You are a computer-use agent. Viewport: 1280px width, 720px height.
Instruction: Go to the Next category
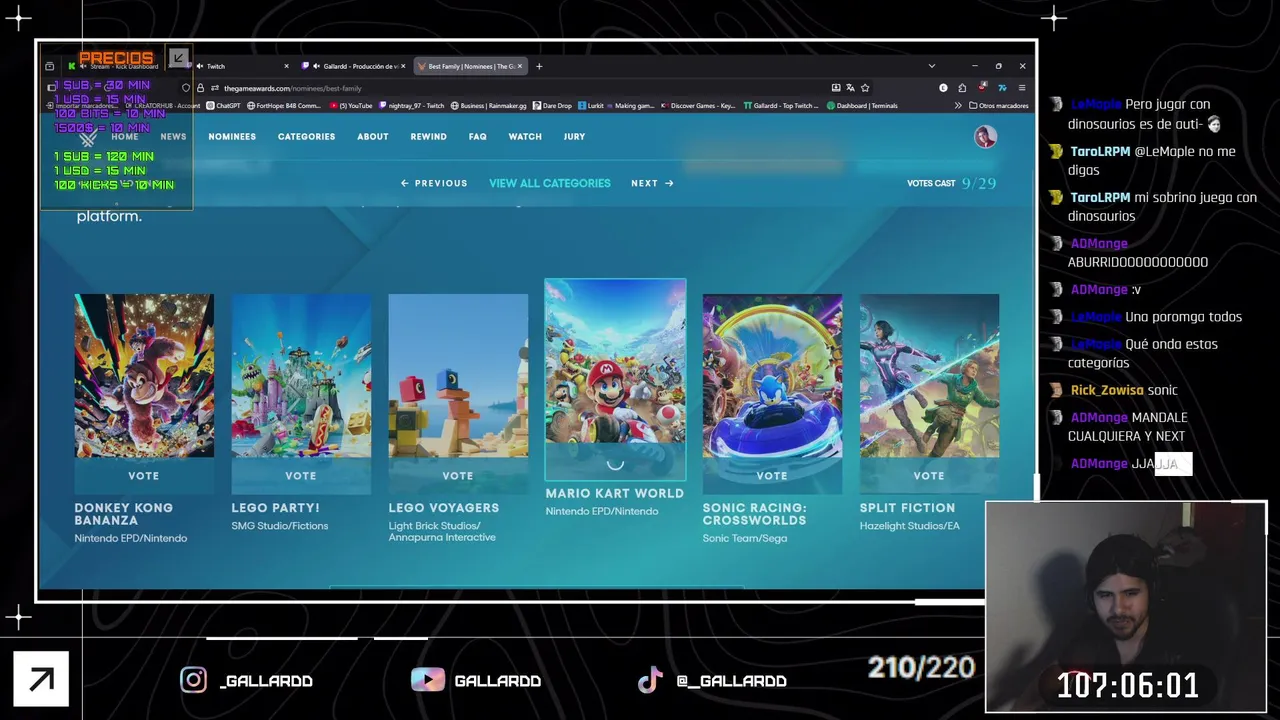click(x=652, y=183)
